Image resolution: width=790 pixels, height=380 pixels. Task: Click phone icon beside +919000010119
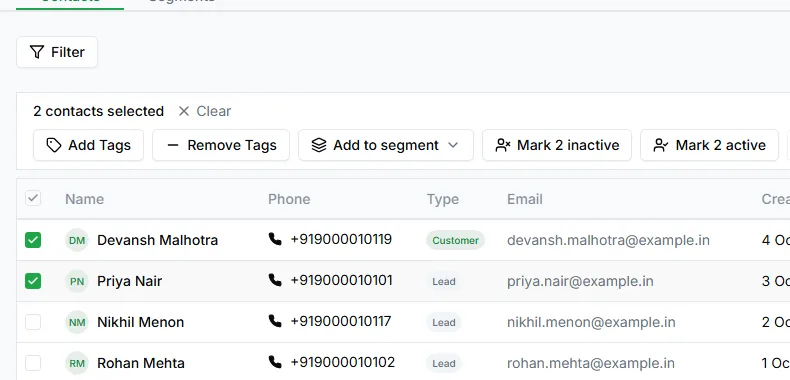[275, 239]
